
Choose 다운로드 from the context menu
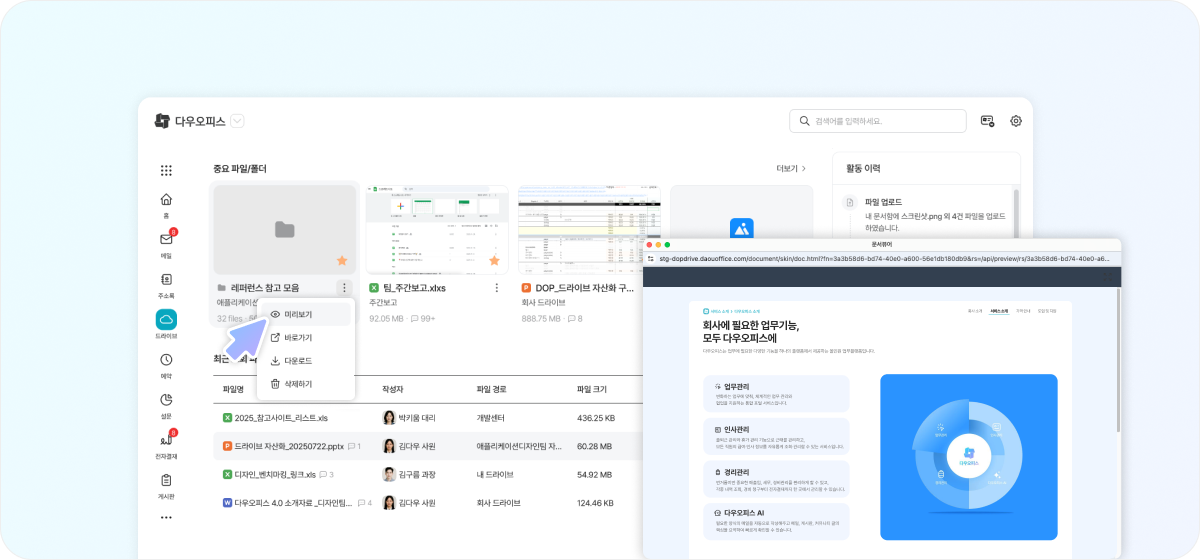pos(305,361)
